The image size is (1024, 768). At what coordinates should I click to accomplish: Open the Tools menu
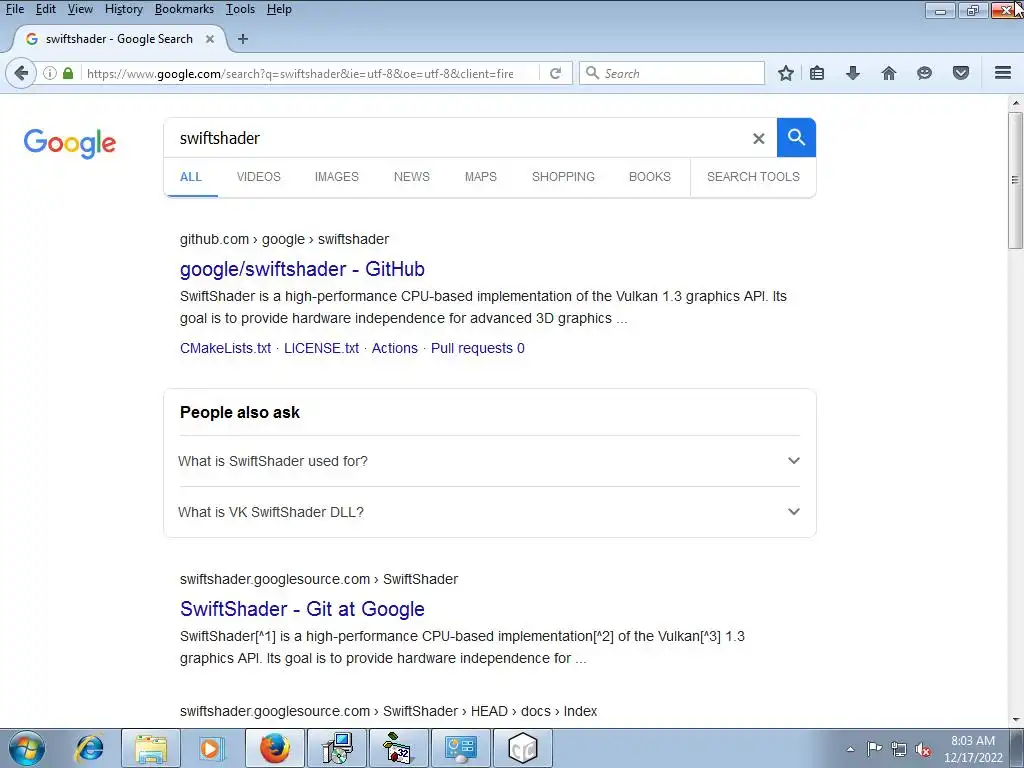240,9
